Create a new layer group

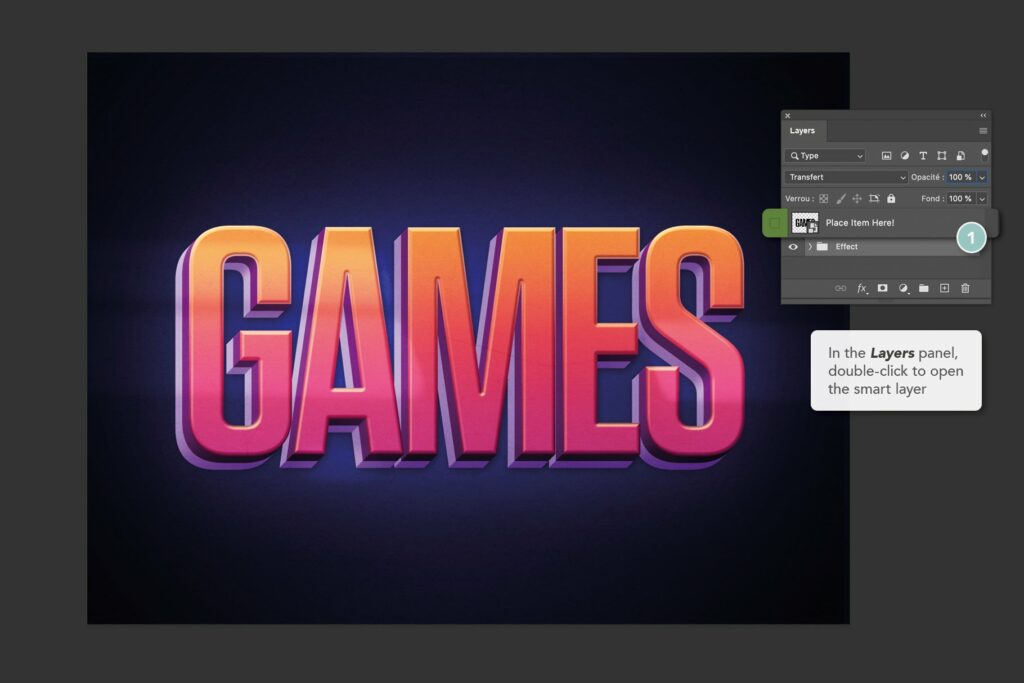(x=924, y=288)
